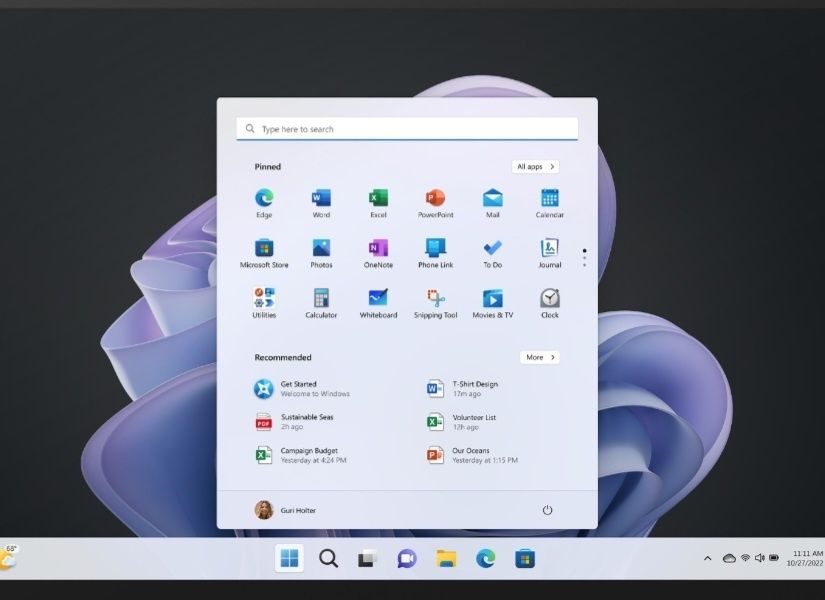Launch the Calculator app
This screenshot has width=825, height=600.
[321, 303]
